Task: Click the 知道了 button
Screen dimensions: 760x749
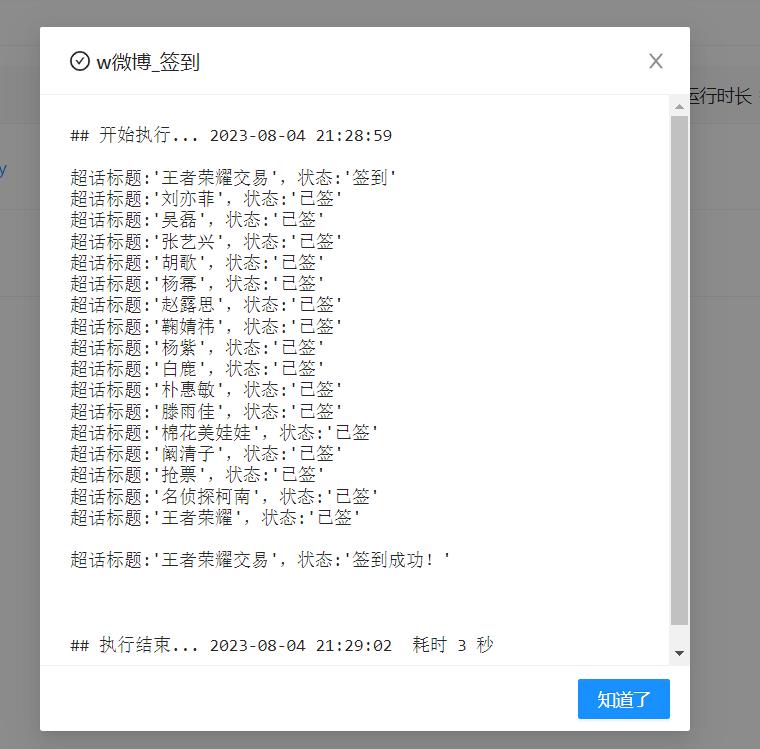Action: [x=623, y=699]
